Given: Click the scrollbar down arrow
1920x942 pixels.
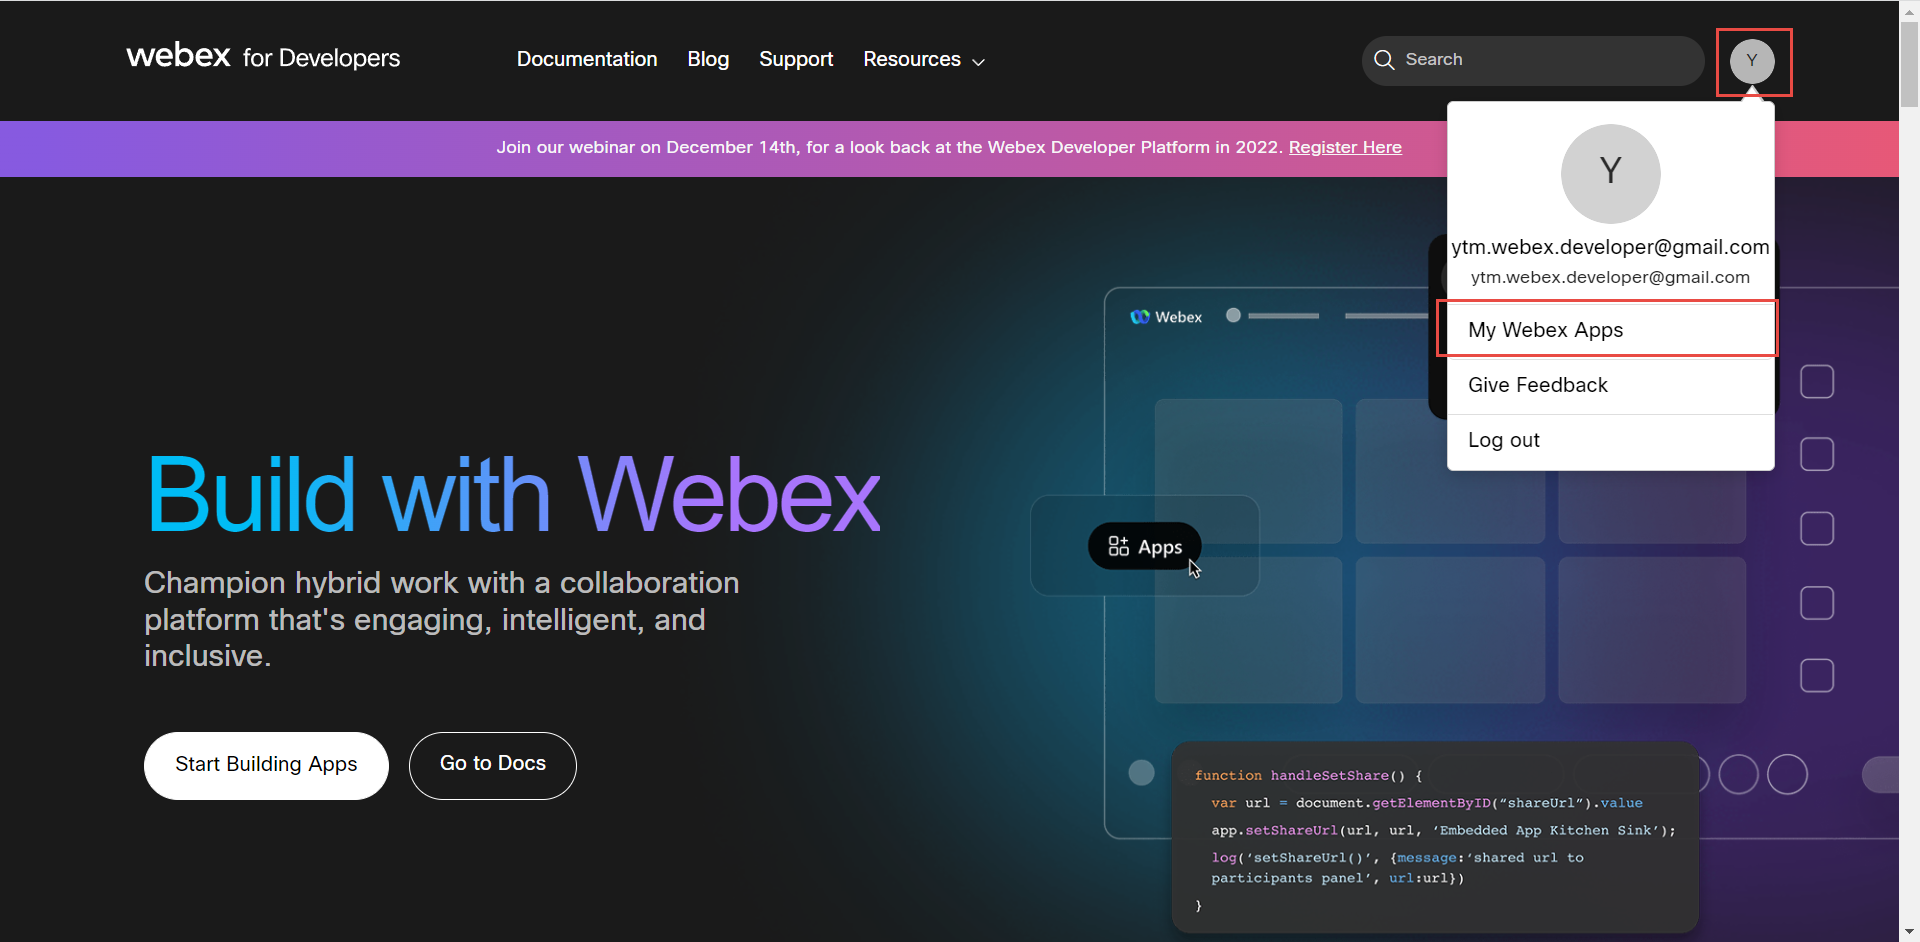Looking at the screenshot, I should click(x=1909, y=932).
